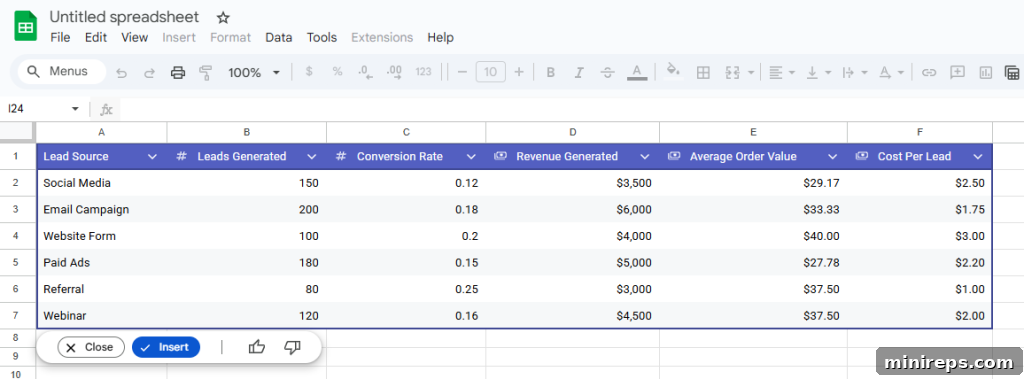Viewport: 1024px width, 379px height.
Task: Insert a chart
Action: tap(985, 73)
